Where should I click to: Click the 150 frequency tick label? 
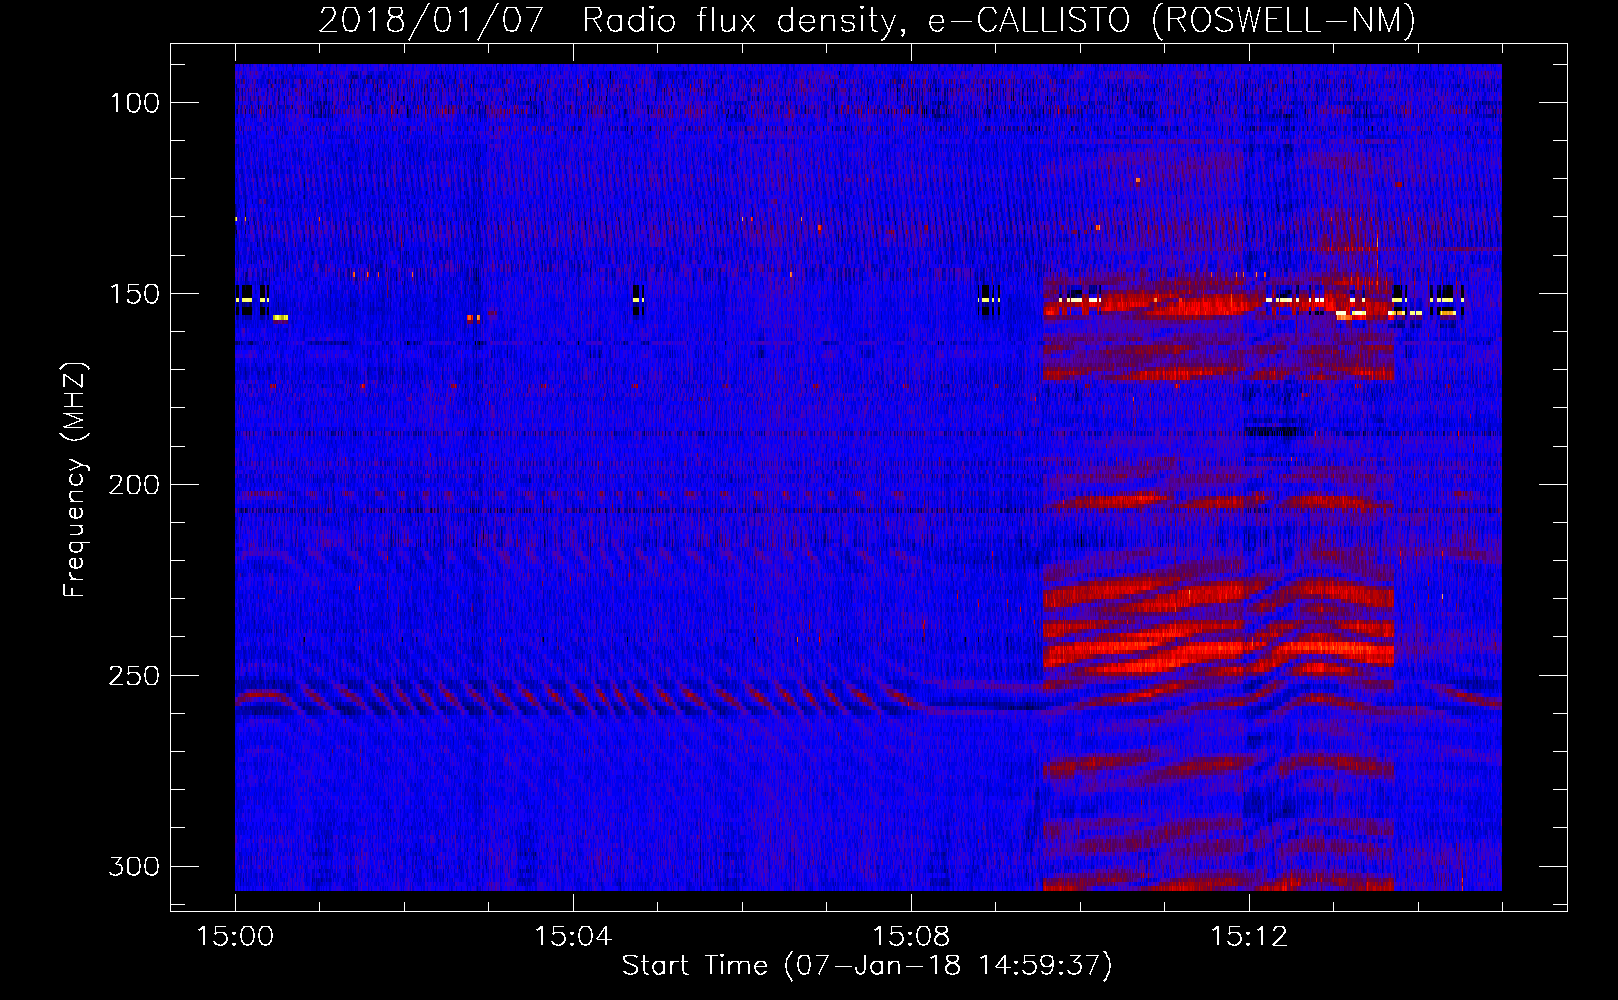[135, 294]
